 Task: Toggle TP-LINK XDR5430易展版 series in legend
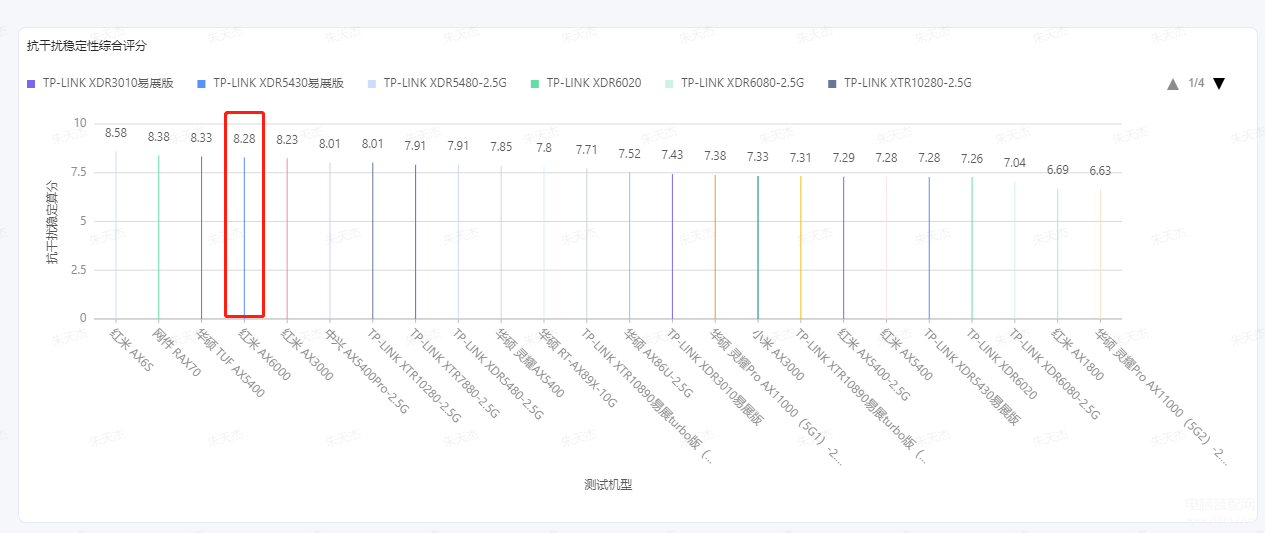(x=271, y=83)
